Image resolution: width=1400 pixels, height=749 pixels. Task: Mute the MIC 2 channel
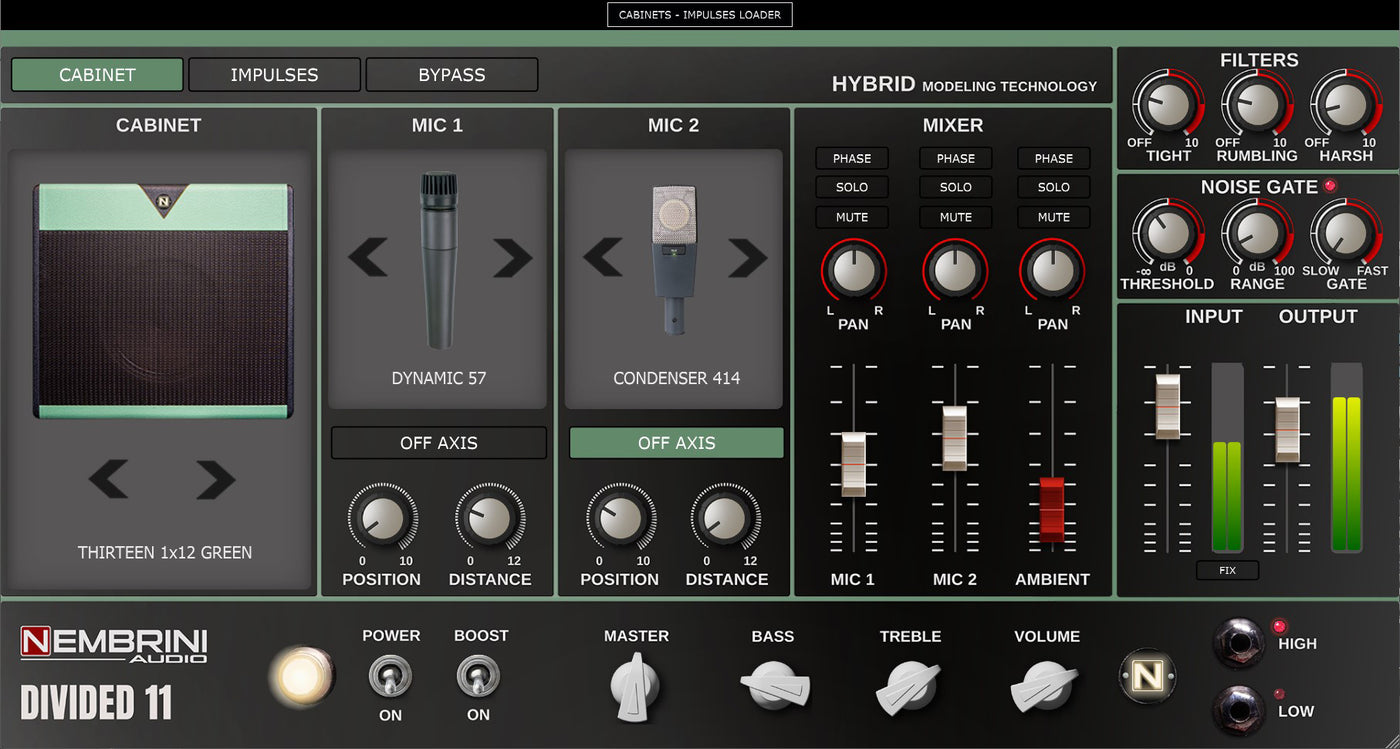955,217
